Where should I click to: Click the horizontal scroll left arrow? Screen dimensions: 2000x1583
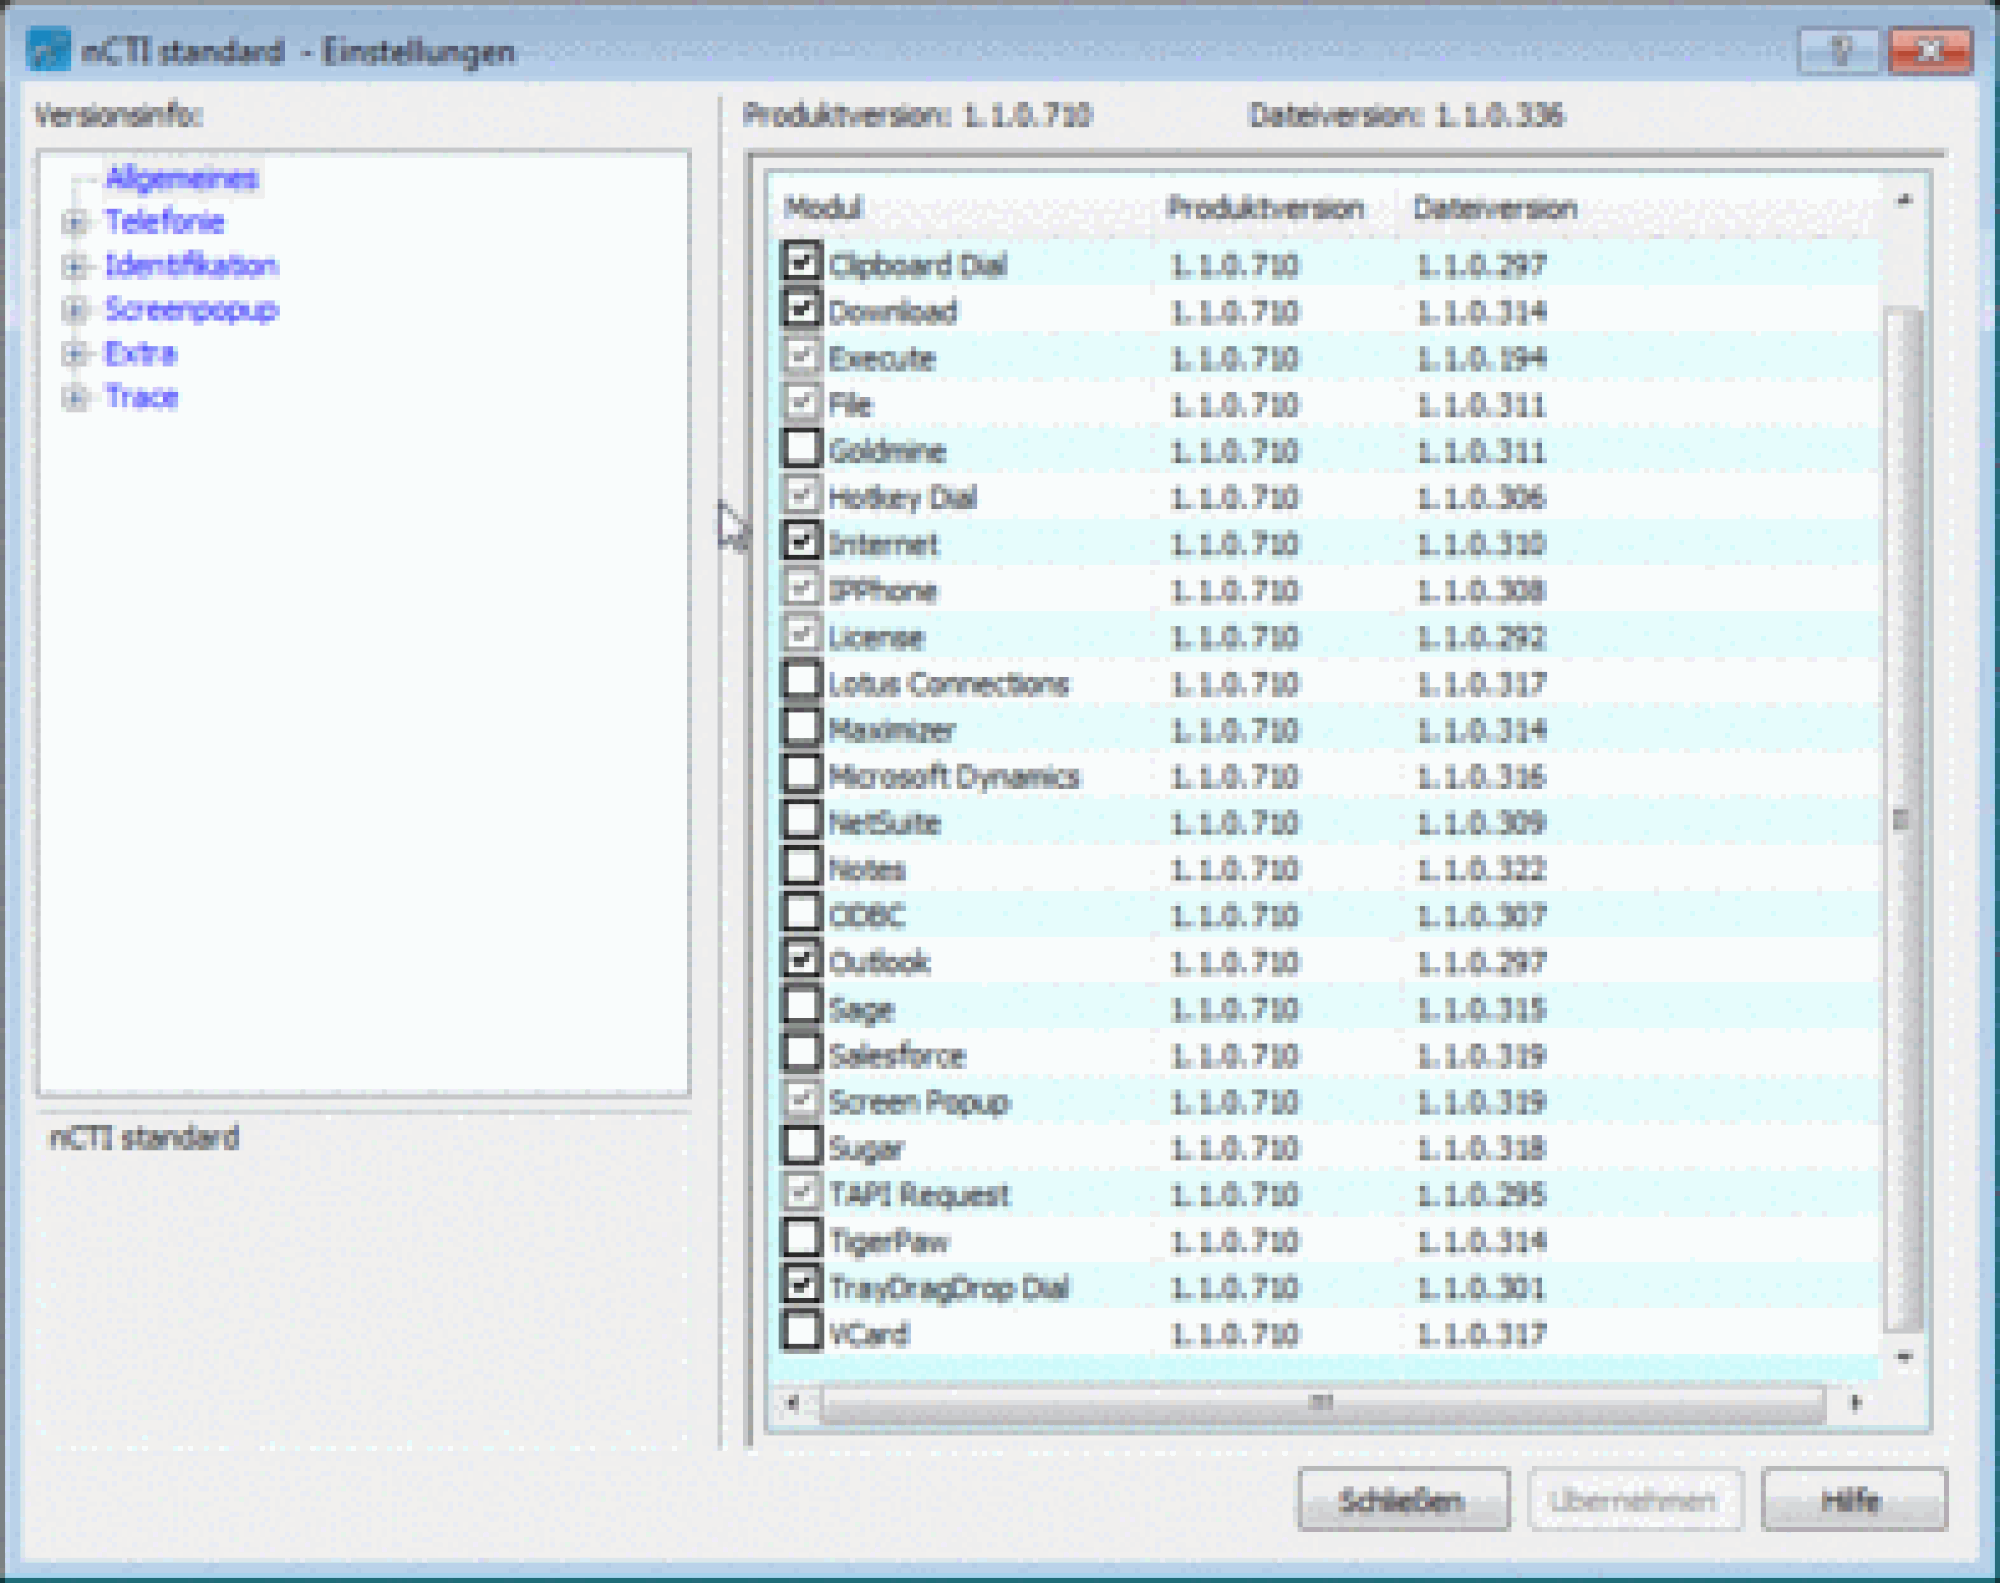coord(792,1403)
